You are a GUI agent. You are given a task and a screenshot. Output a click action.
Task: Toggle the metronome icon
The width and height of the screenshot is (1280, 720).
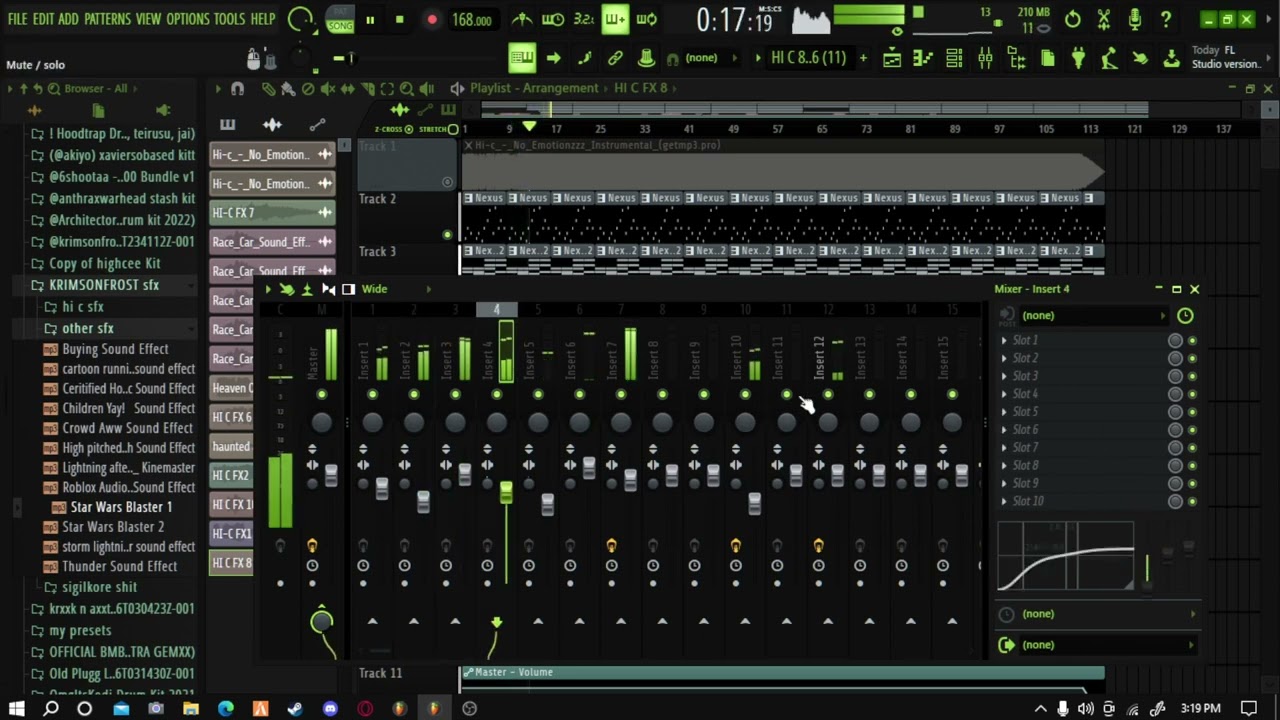(x=522, y=19)
